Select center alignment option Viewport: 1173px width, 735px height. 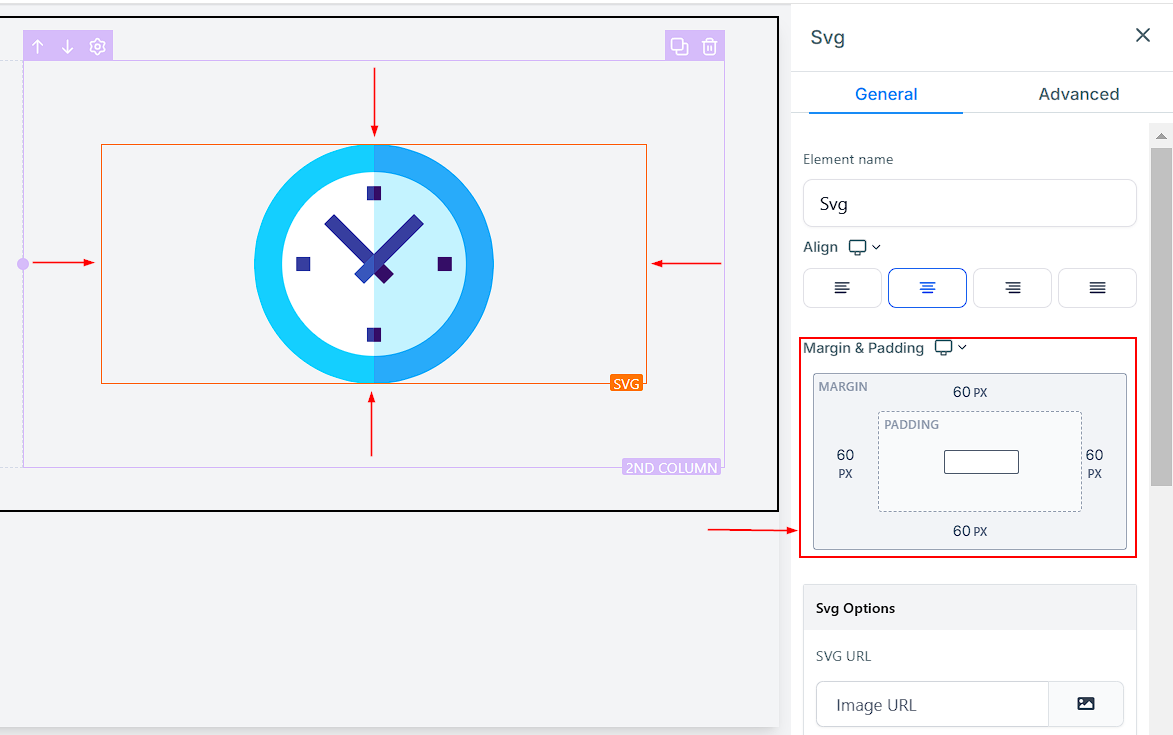pos(927,288)
